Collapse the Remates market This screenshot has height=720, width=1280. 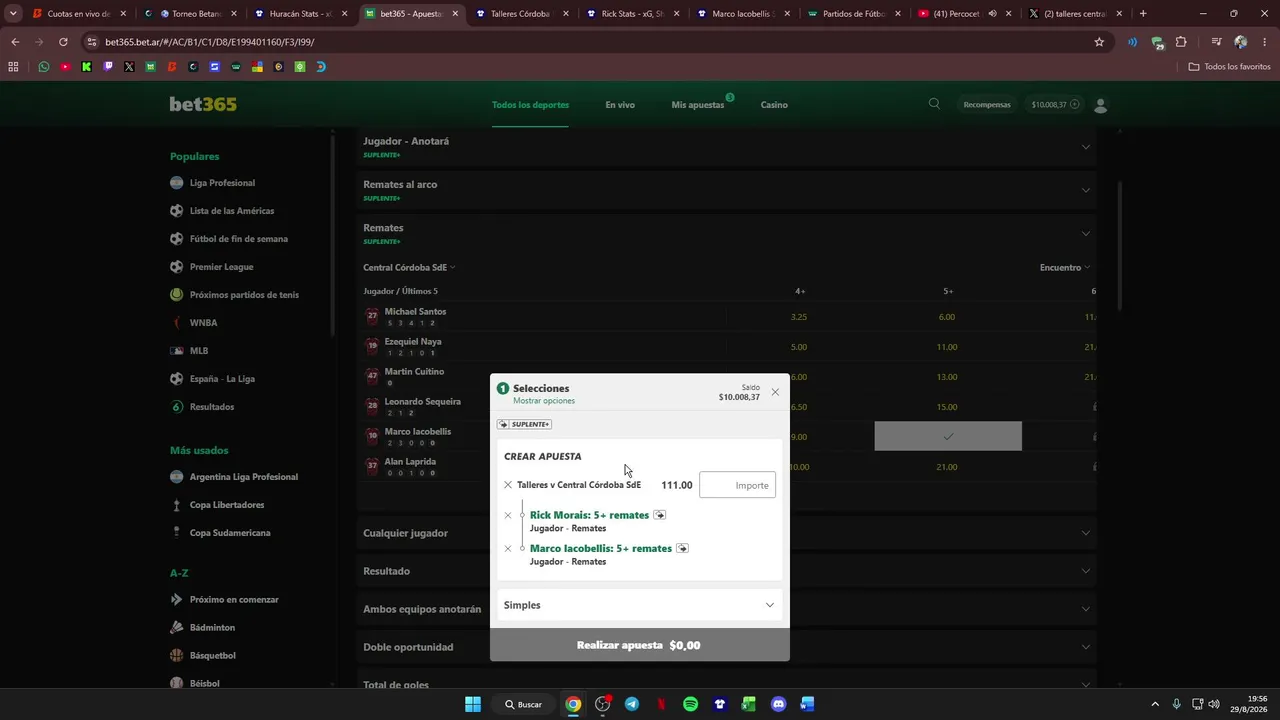[x=726, y=233]
